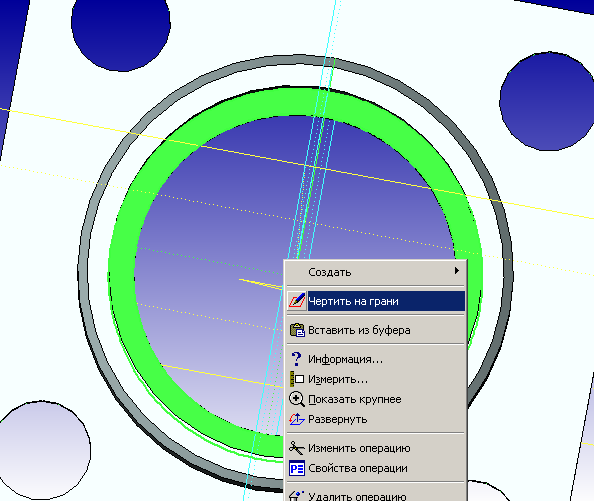Open Информация… entry
The image size is (594, 501).
[x=375, y=359]
